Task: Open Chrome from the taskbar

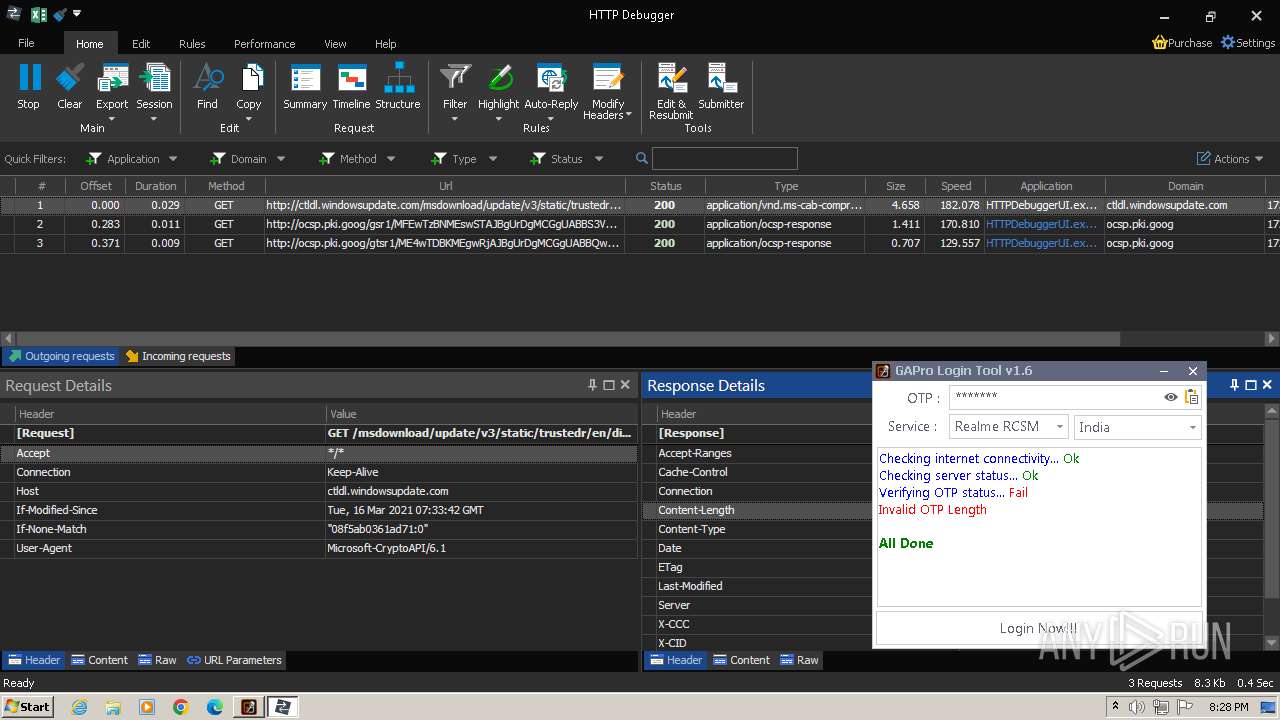Action: coord(181,707)
